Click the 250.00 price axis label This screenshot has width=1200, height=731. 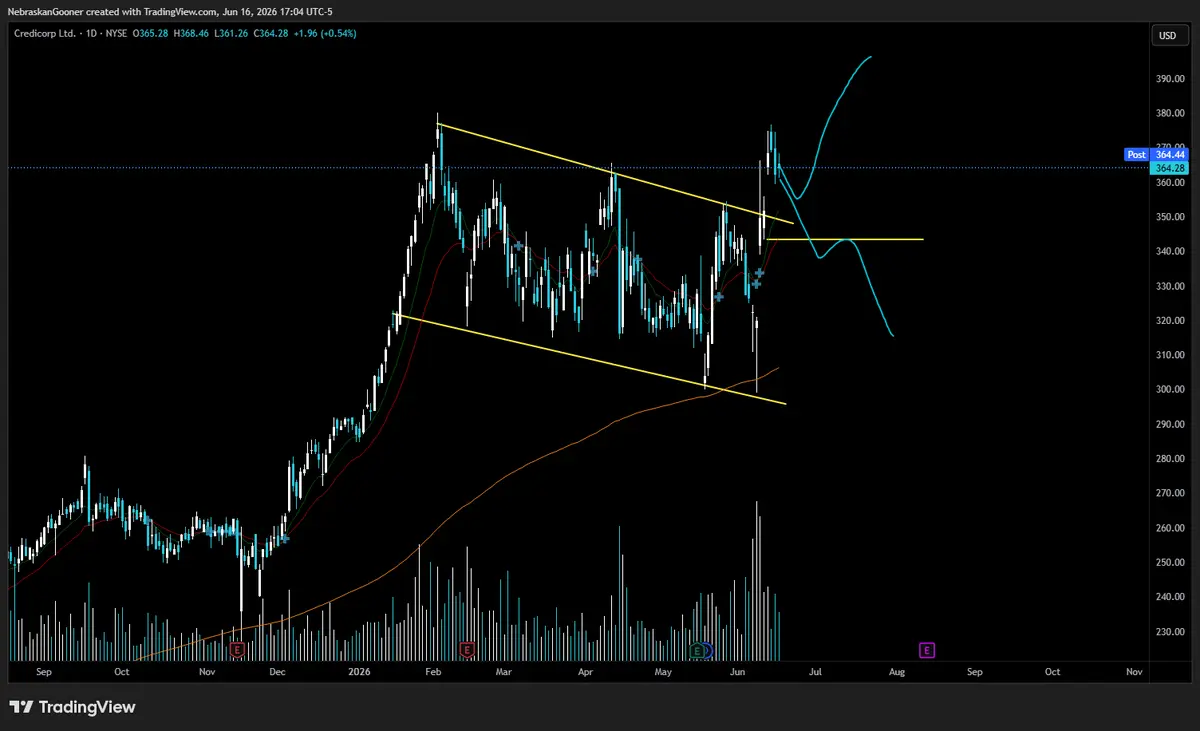tap(1170, 563)
